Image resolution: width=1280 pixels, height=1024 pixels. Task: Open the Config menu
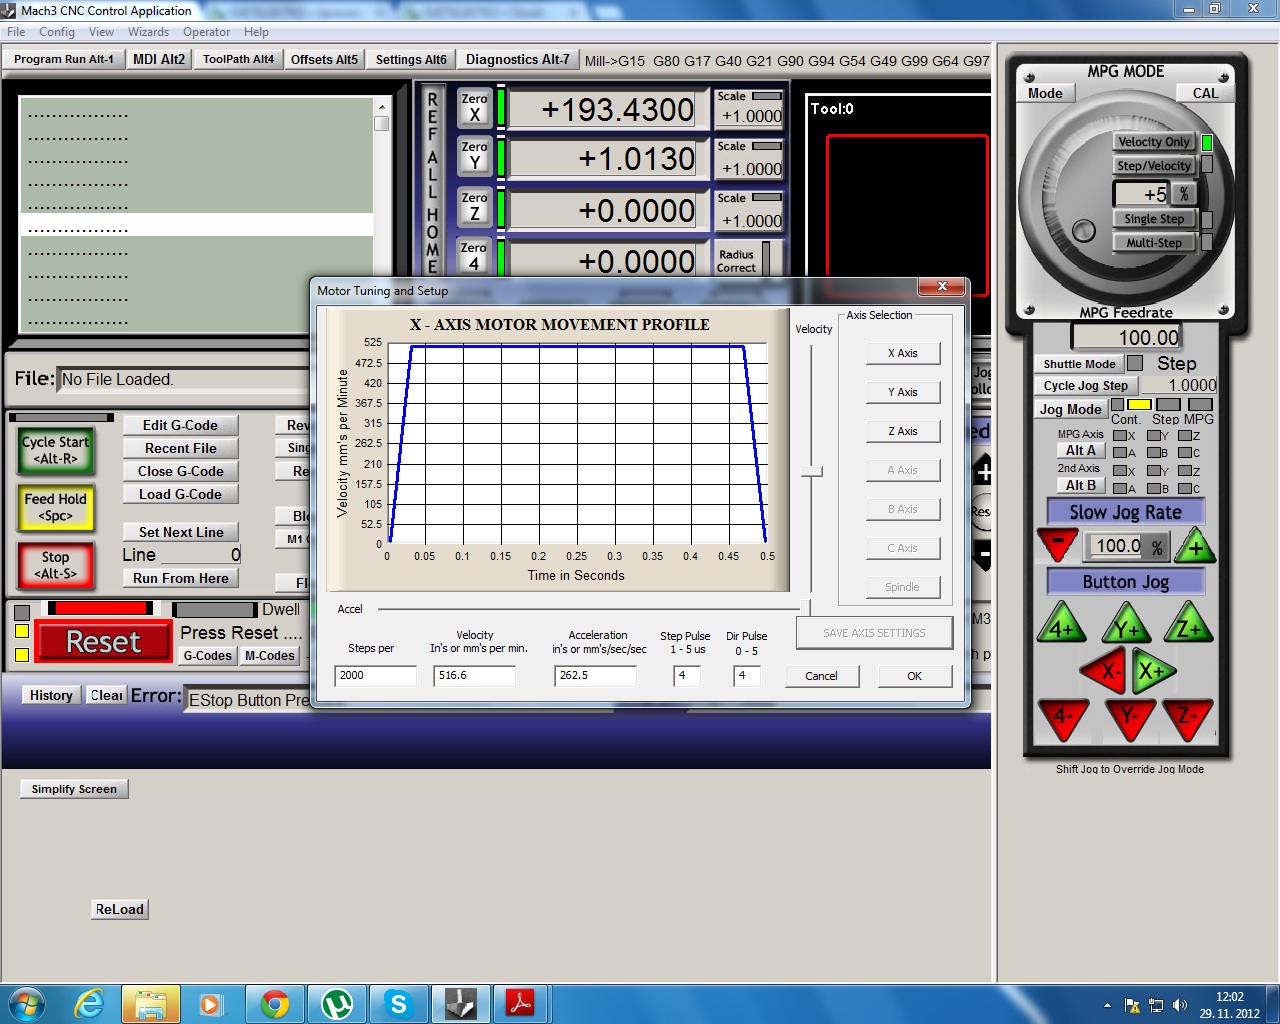[57, 32]
